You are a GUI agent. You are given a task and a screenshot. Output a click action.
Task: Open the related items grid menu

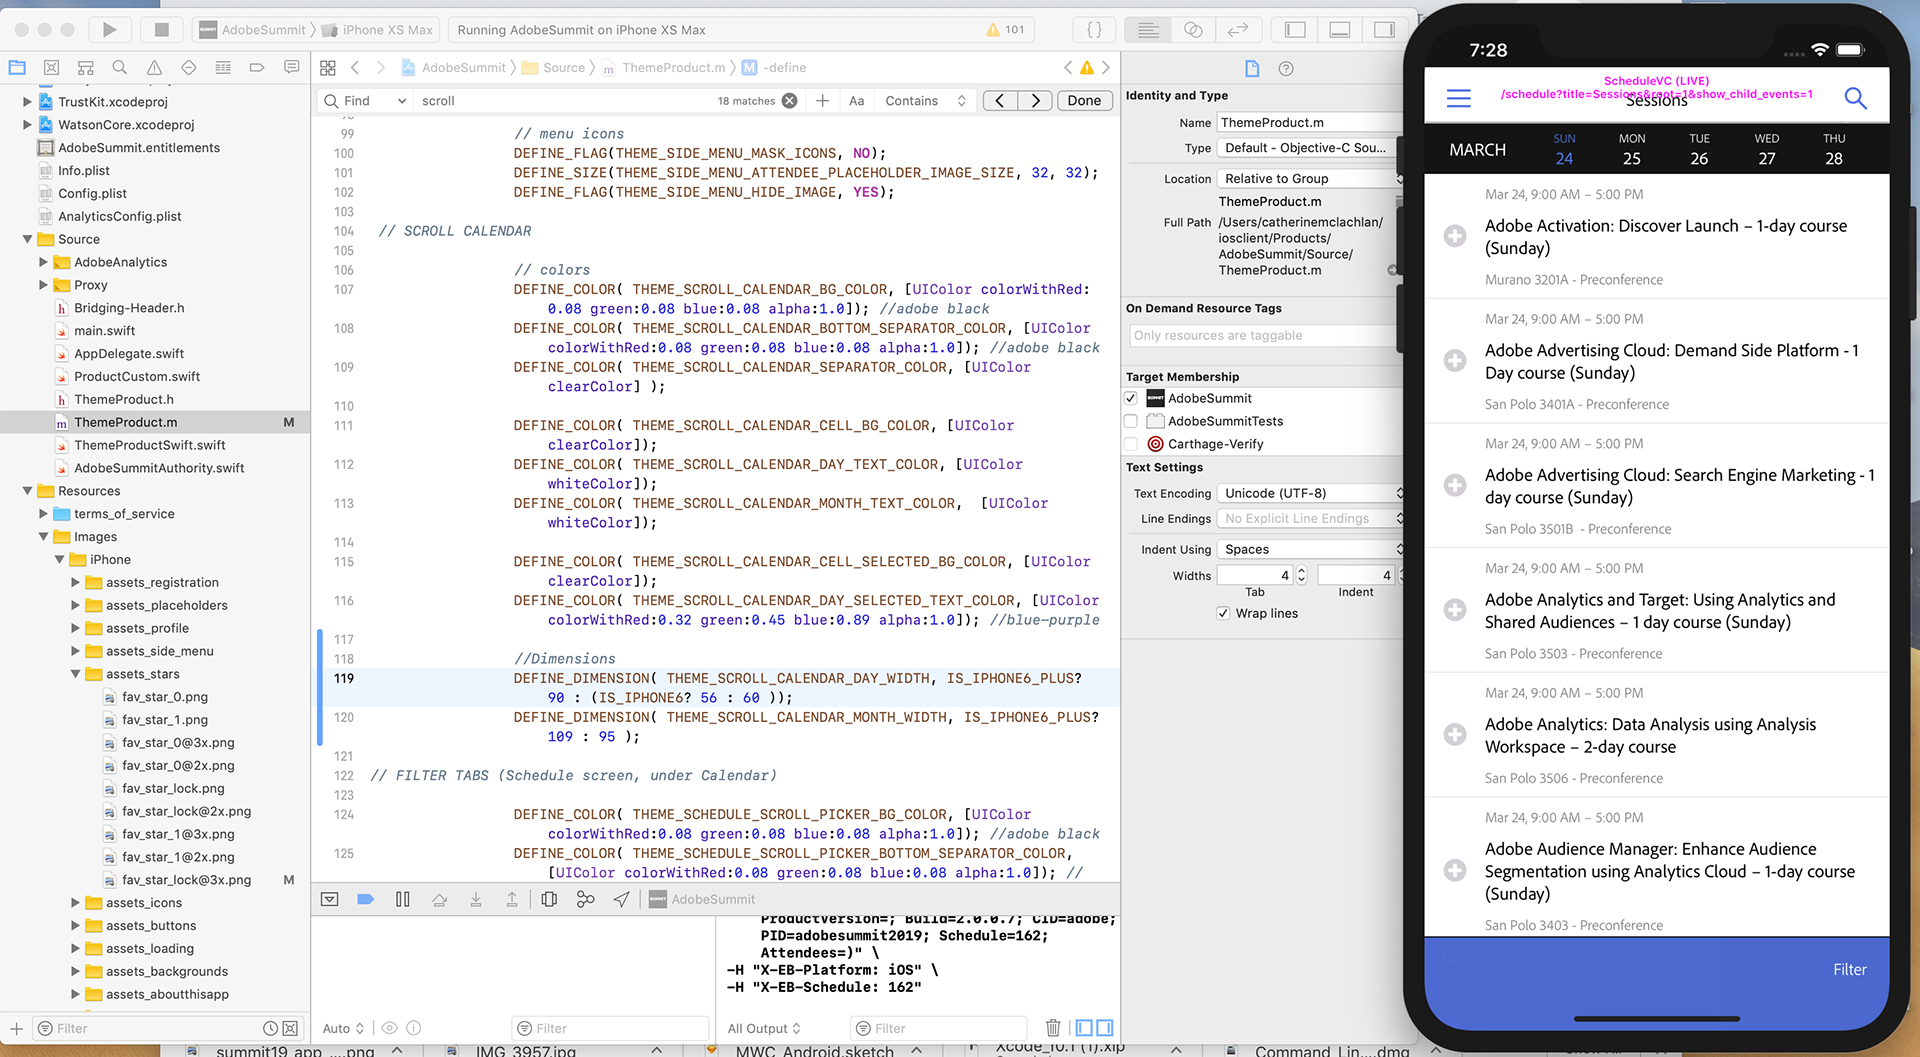[x=328, y=68]
